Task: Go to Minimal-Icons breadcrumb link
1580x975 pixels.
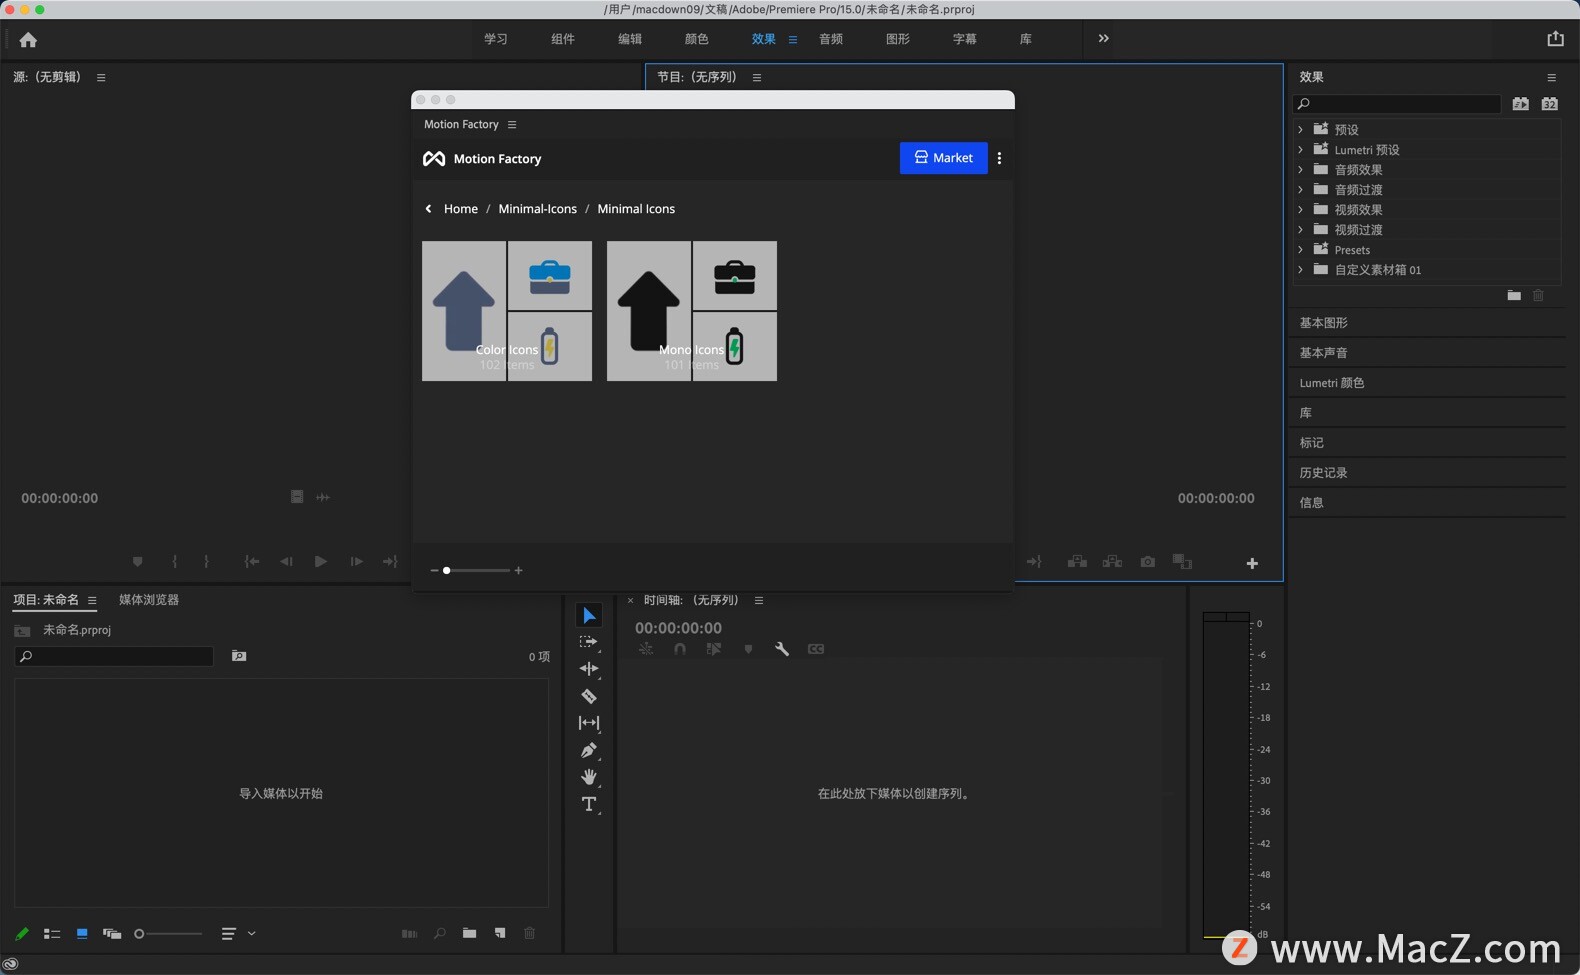Action: [x=537, y=209]
